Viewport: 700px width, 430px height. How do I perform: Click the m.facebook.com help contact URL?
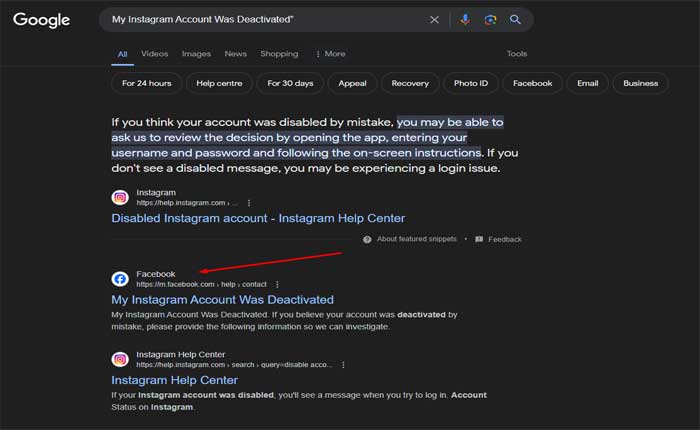[201, 284]
